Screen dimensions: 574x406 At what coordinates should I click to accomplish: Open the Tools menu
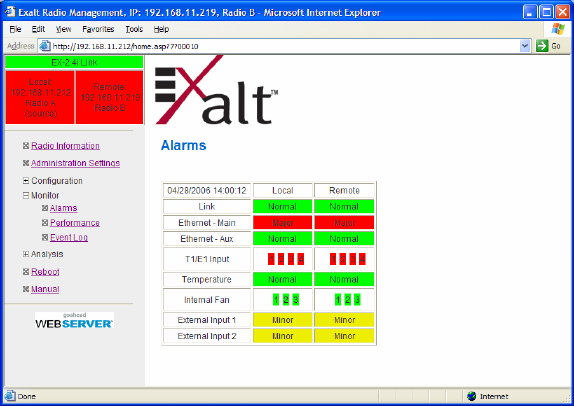click(x=134, y=29)
